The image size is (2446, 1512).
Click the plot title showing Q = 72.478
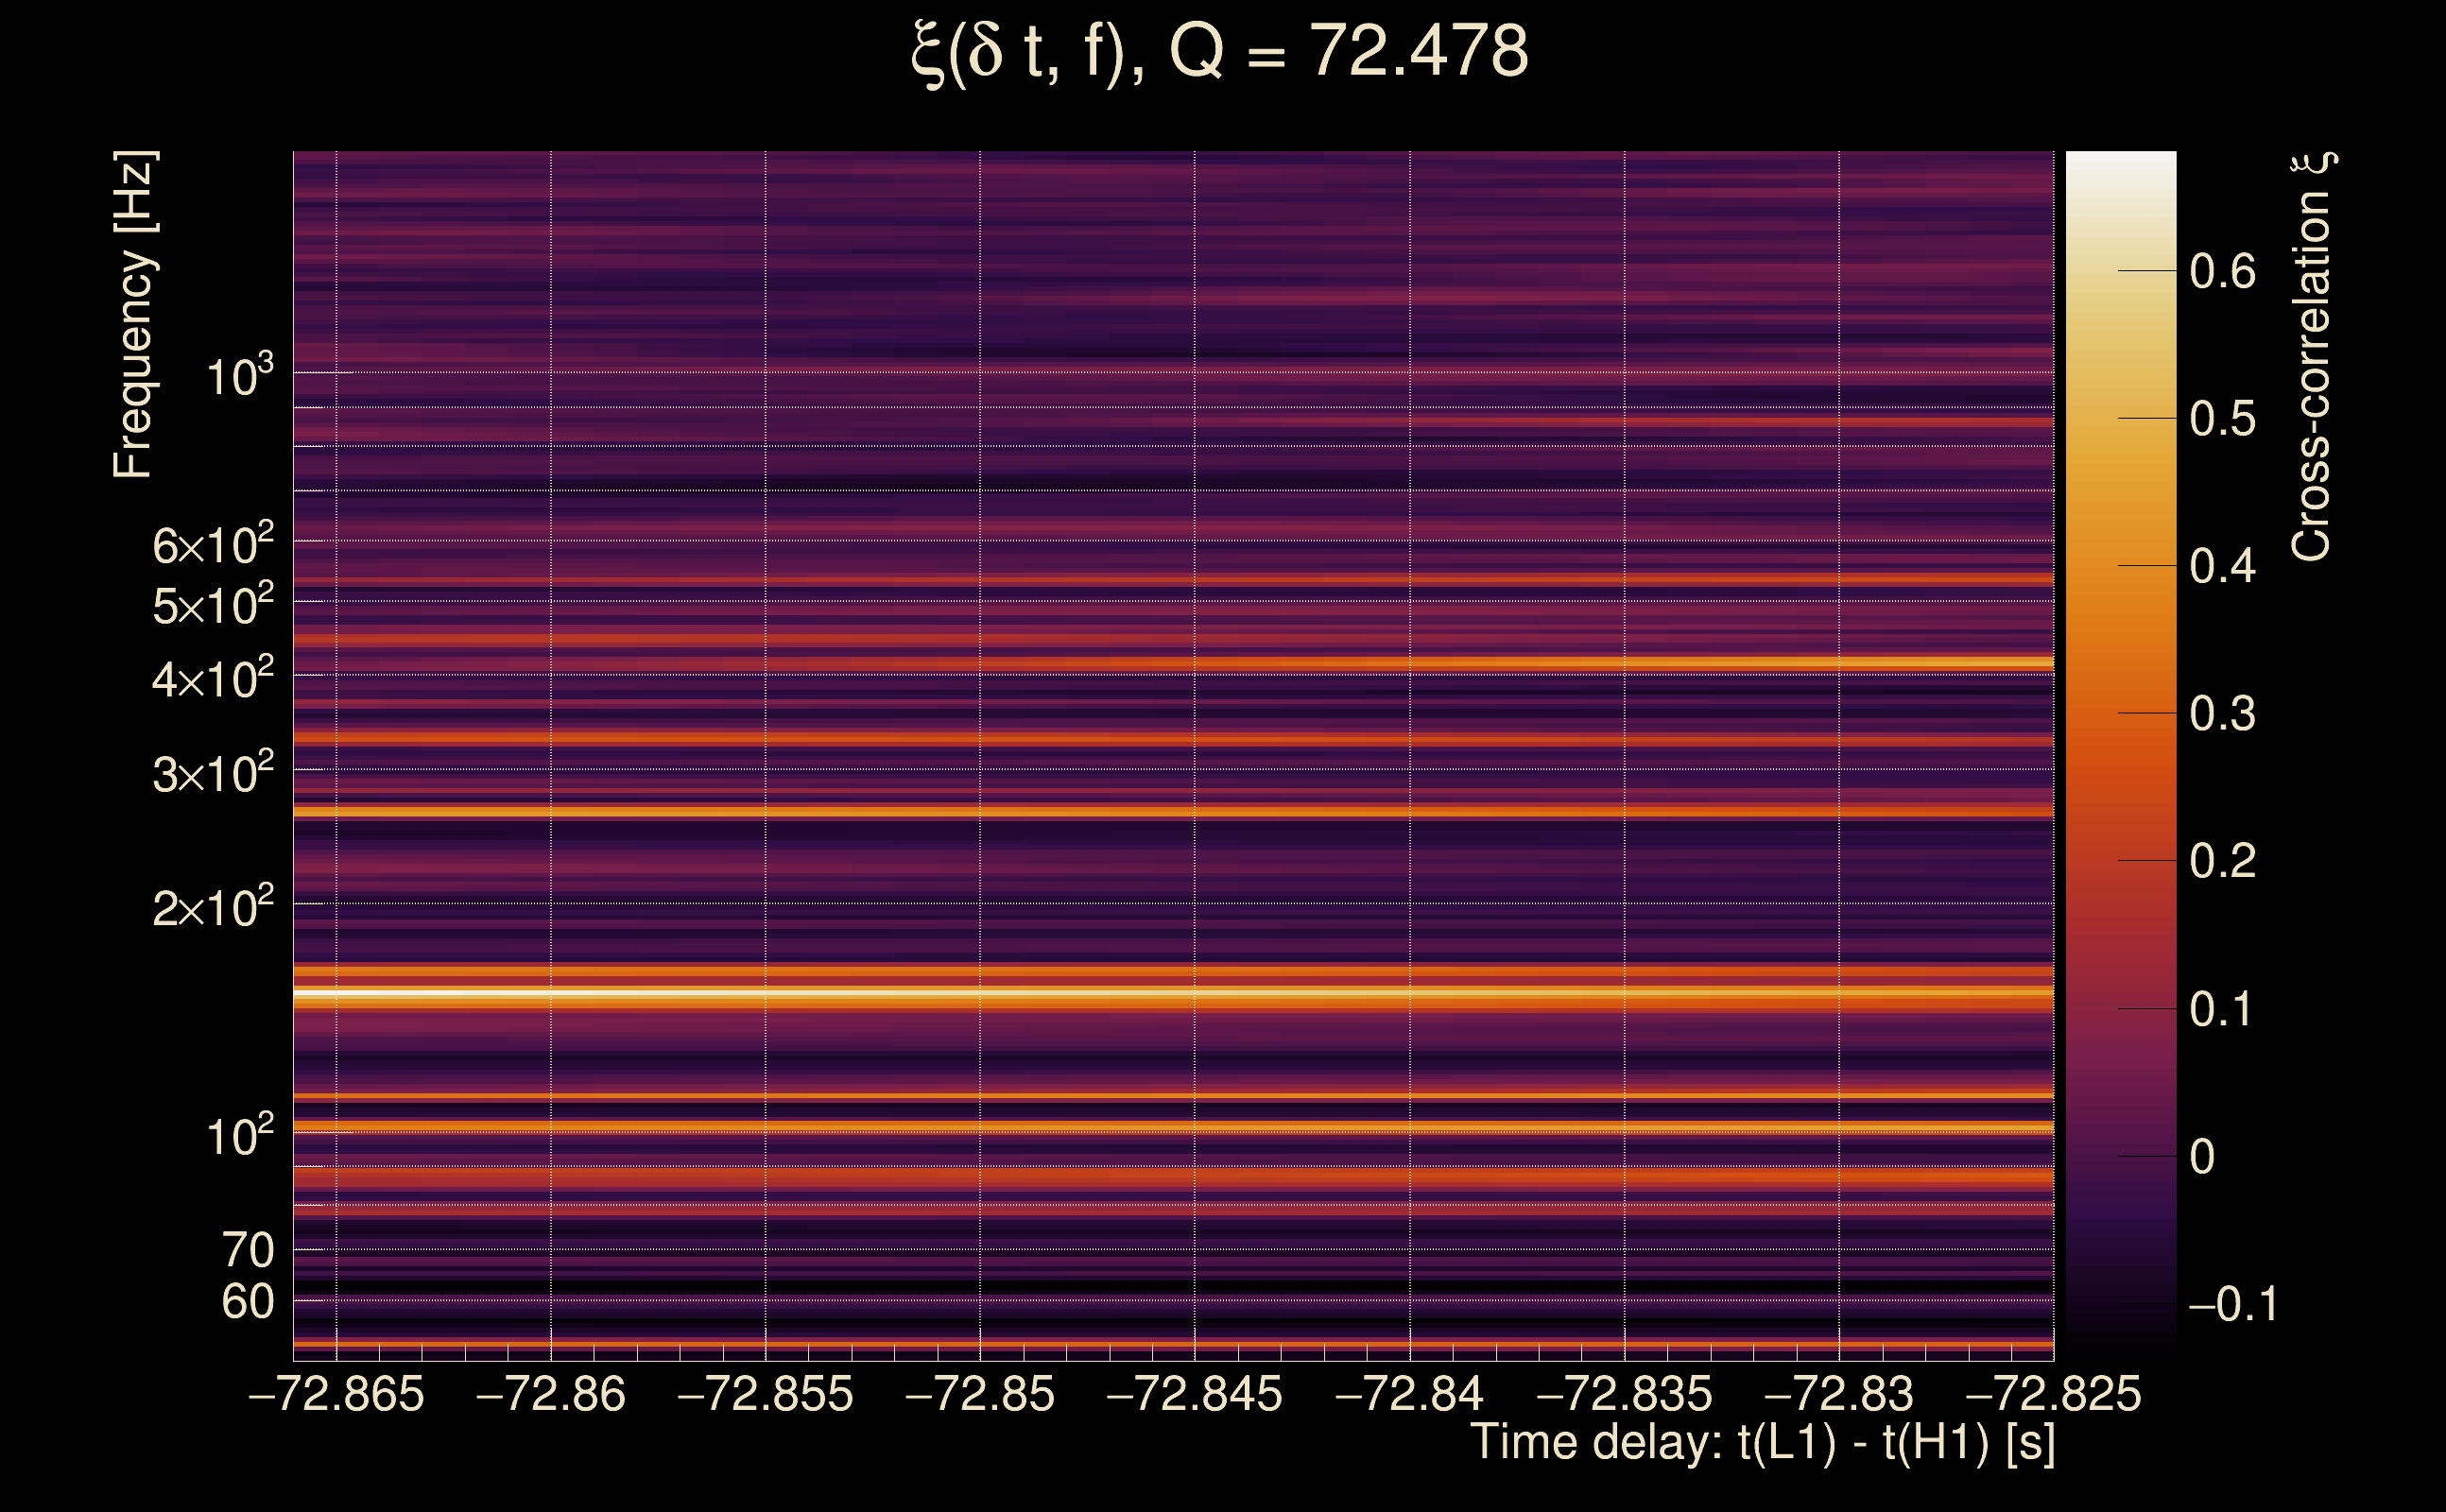coord(1220,52)
